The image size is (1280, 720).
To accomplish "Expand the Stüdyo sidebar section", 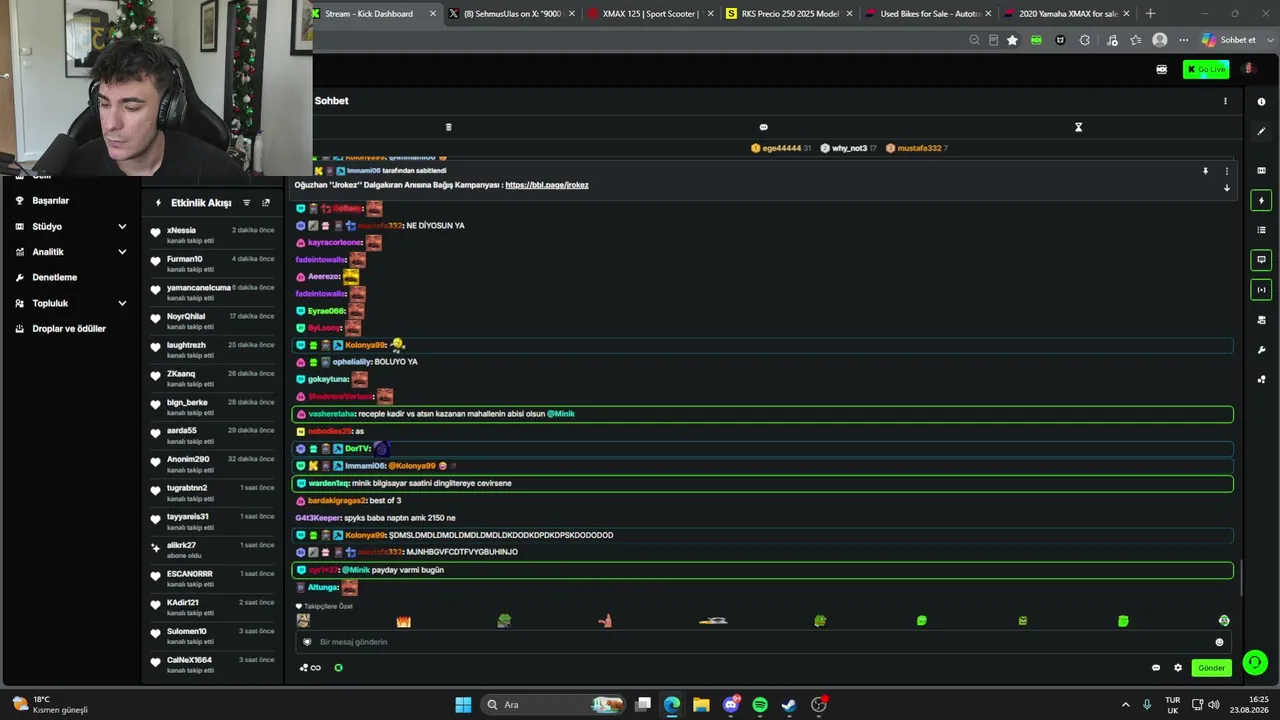I will pos(122,227).
